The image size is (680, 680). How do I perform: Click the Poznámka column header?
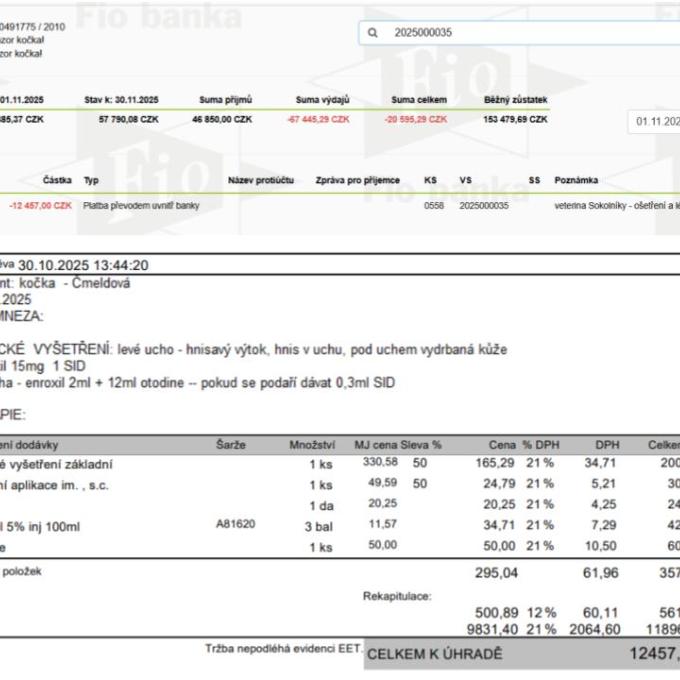576,180
